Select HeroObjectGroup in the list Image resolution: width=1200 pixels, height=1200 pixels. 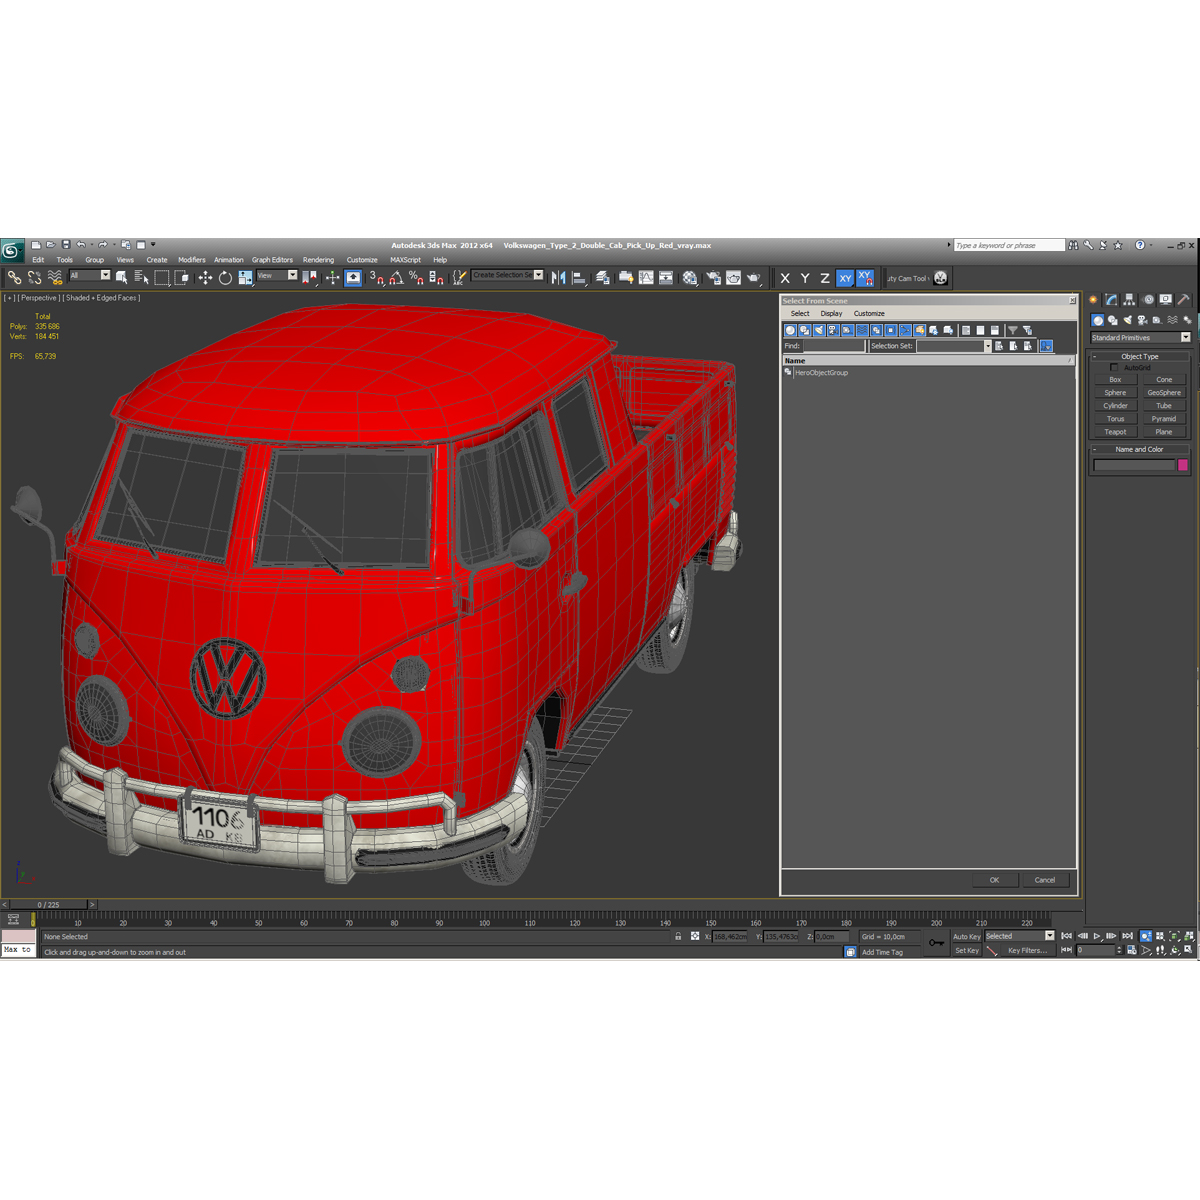(x=821, y=373)
